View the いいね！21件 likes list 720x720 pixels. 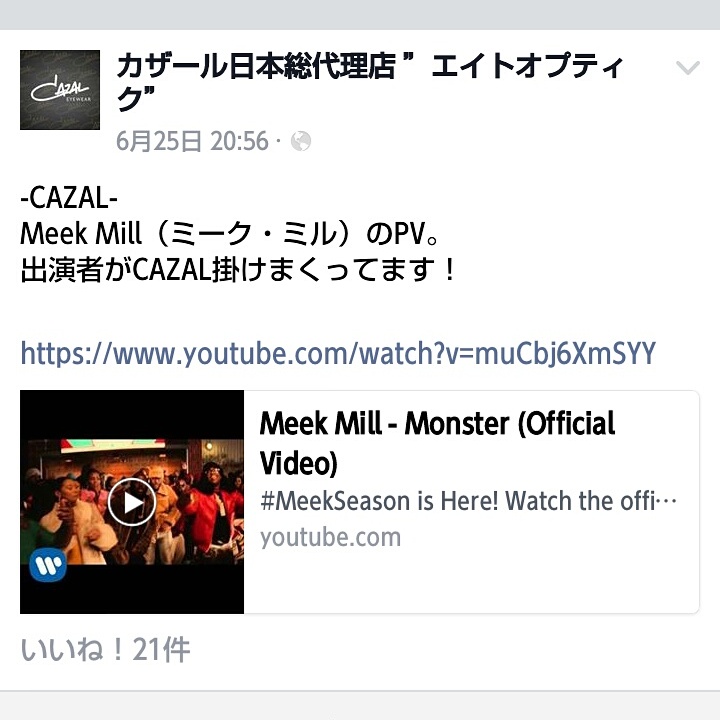(x=105, y=649)
